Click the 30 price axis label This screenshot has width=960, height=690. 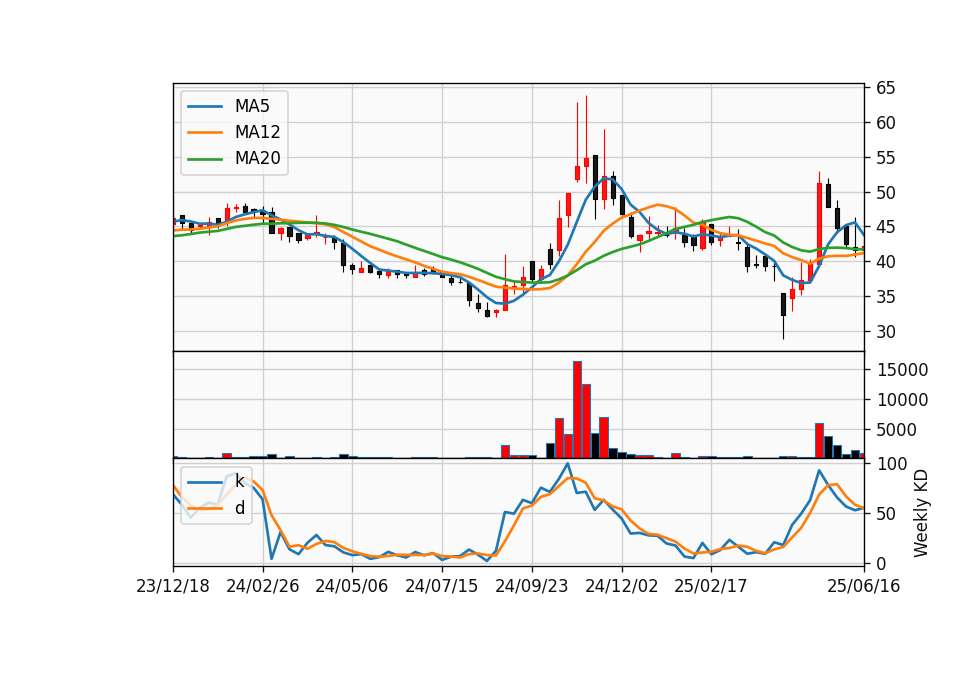coord(885,332)
